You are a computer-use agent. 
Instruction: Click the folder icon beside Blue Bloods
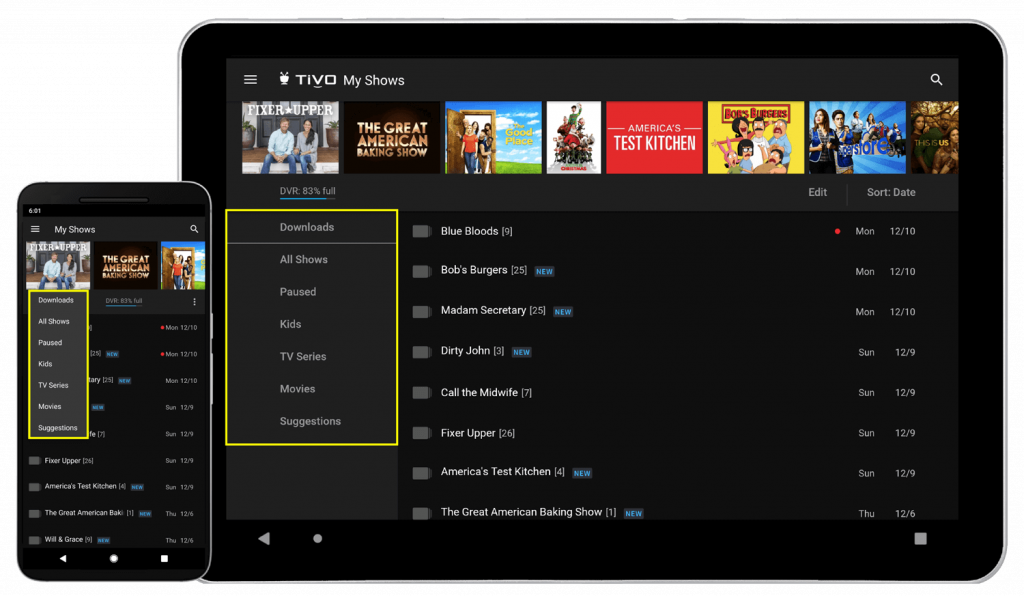(x=422, y=231)
